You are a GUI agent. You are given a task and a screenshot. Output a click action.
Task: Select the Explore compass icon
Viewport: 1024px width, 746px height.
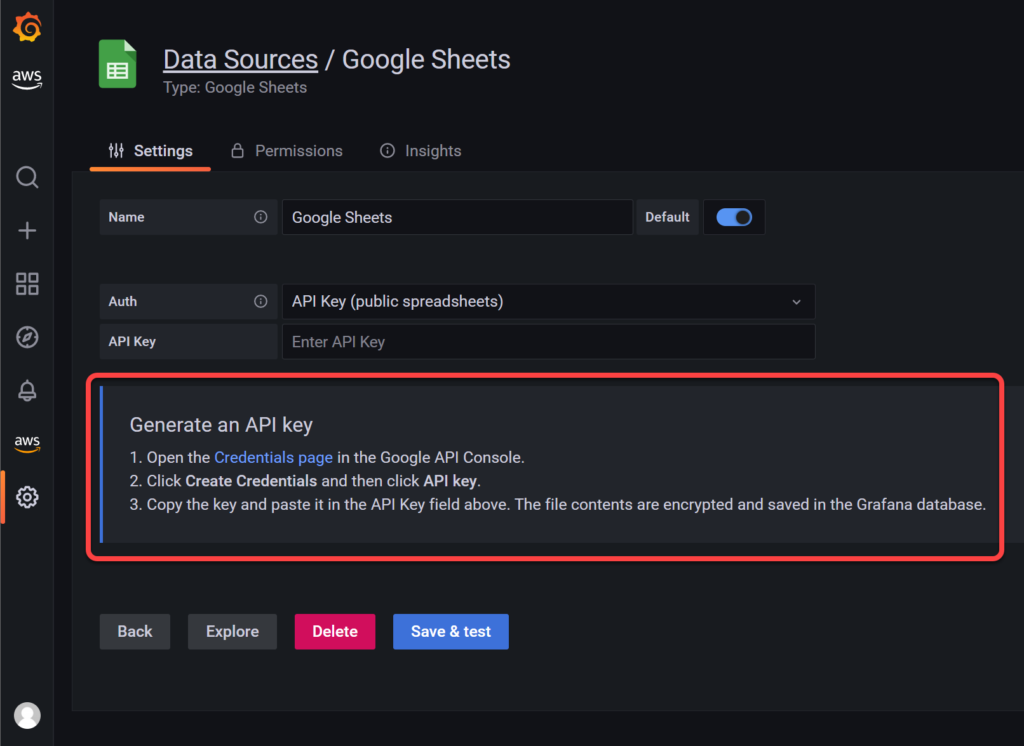coord(26,337)
